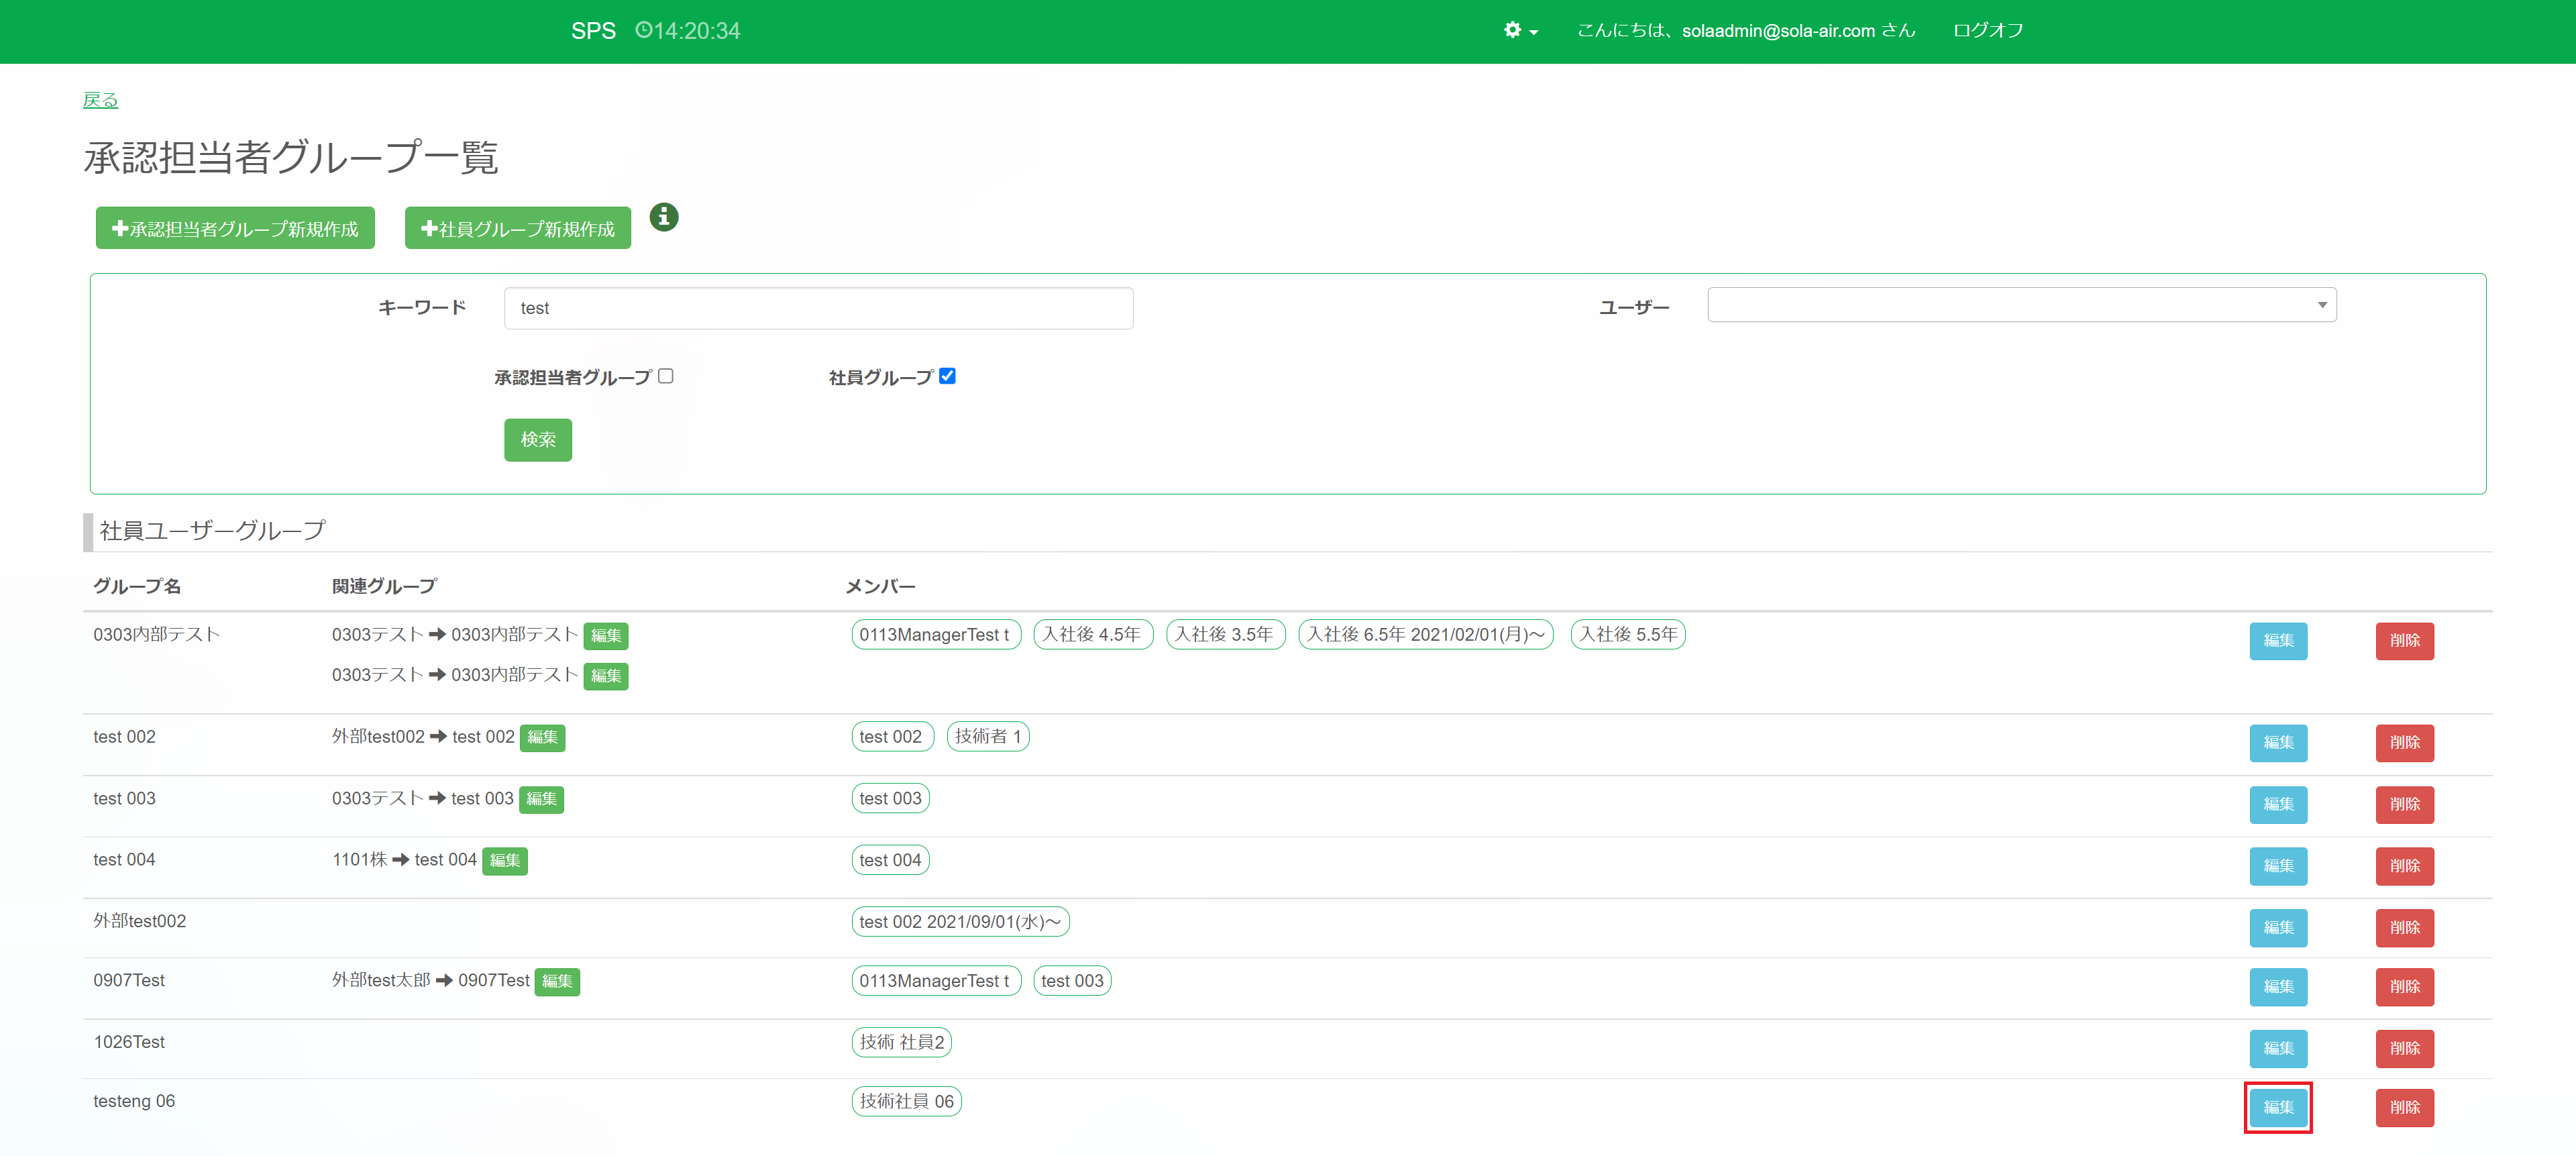Click green 編集 badge beside 外部test002 → test 002

pos(542,738)
